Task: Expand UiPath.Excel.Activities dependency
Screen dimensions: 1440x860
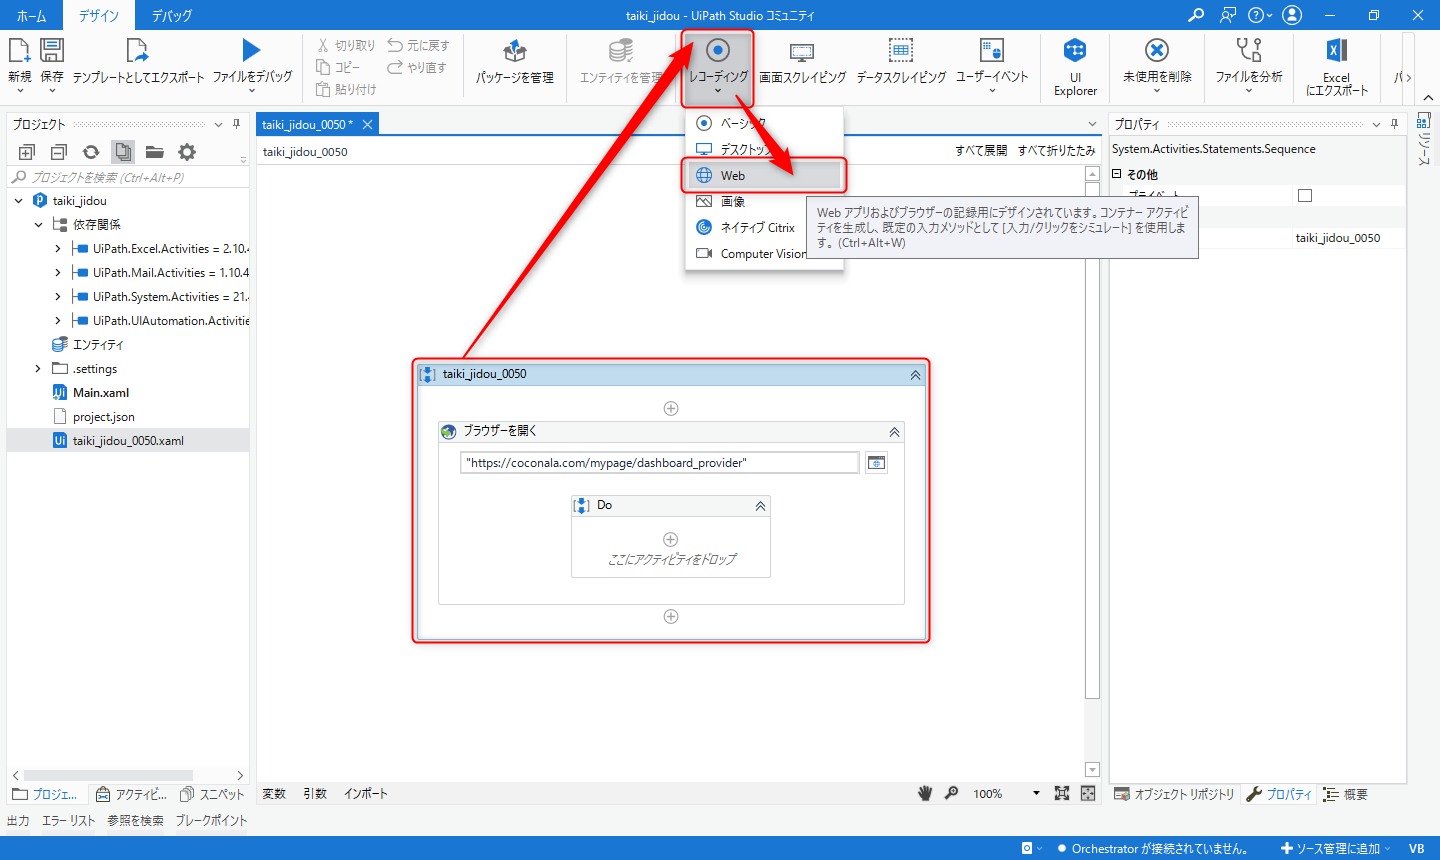Action: click(58, 249)
